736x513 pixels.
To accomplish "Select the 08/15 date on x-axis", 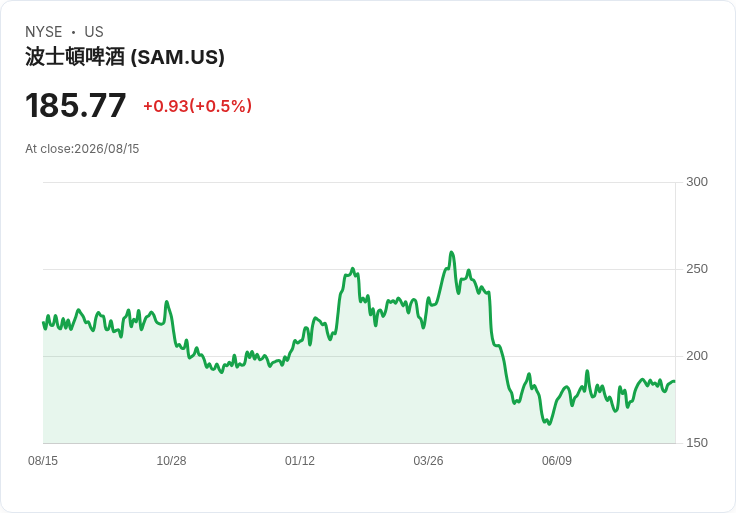I will tap(43, 460).
